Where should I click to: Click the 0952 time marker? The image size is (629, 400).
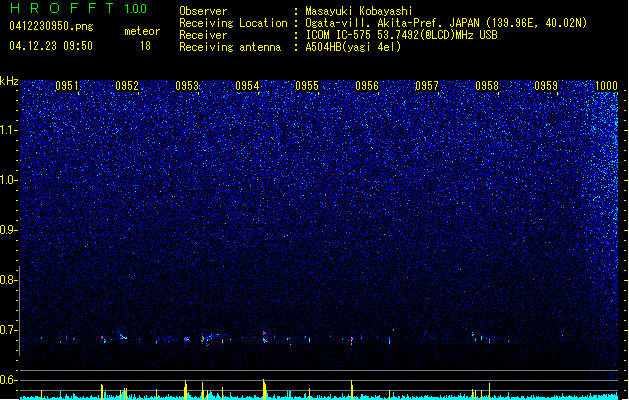click(x=127, y=86)
